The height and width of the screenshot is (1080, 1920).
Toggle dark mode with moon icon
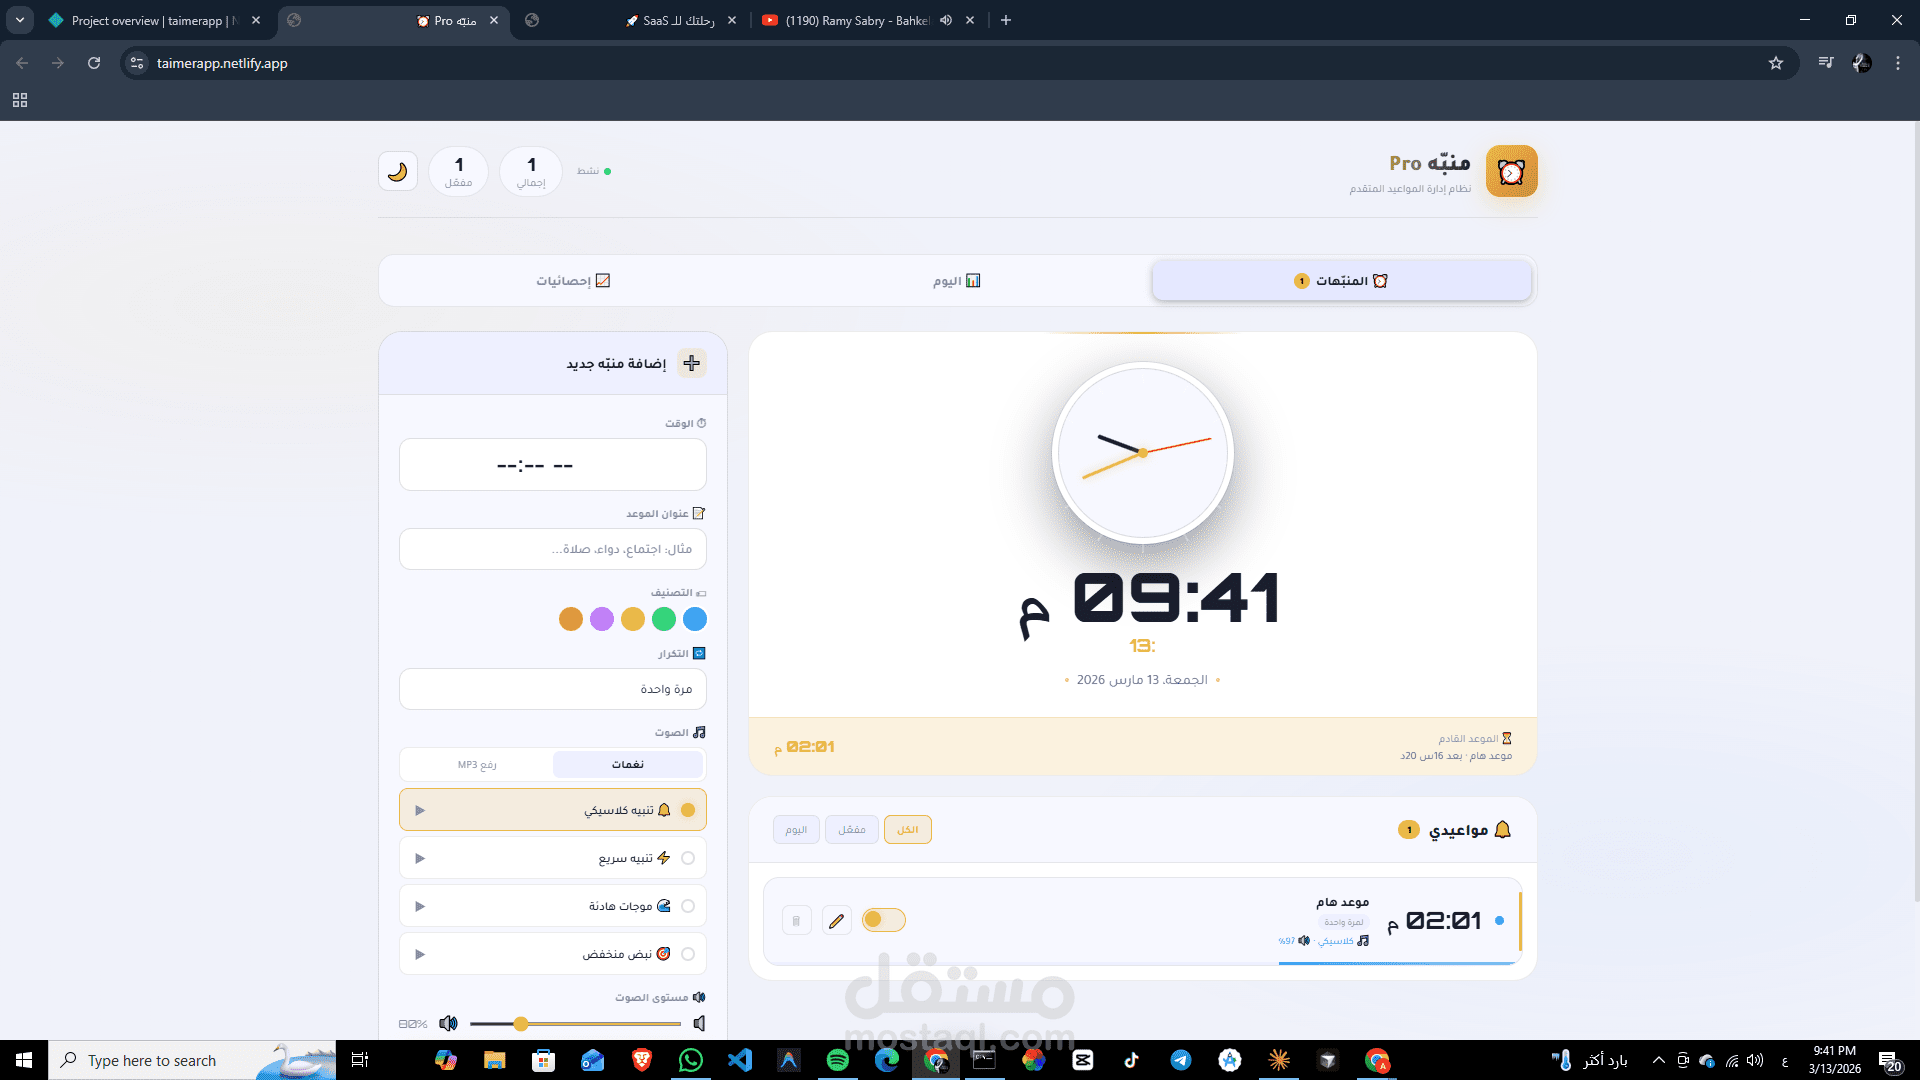click(x=398, y=171)
